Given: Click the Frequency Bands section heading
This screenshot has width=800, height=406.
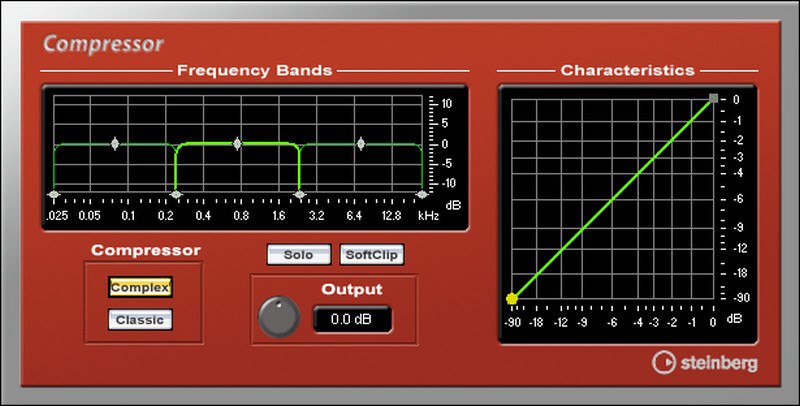Looking at the screenshot, I should 254,70.
